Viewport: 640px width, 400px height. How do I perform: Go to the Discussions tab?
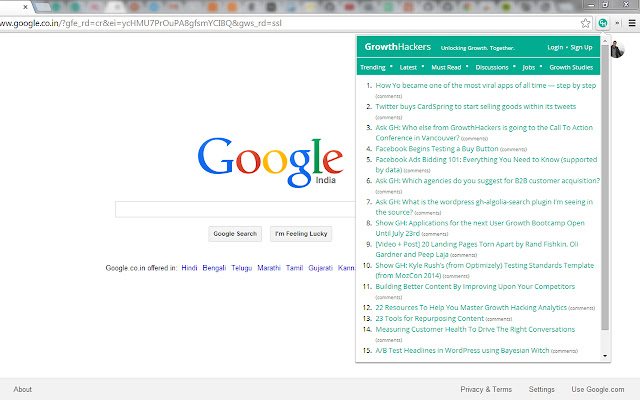(492, 67)
